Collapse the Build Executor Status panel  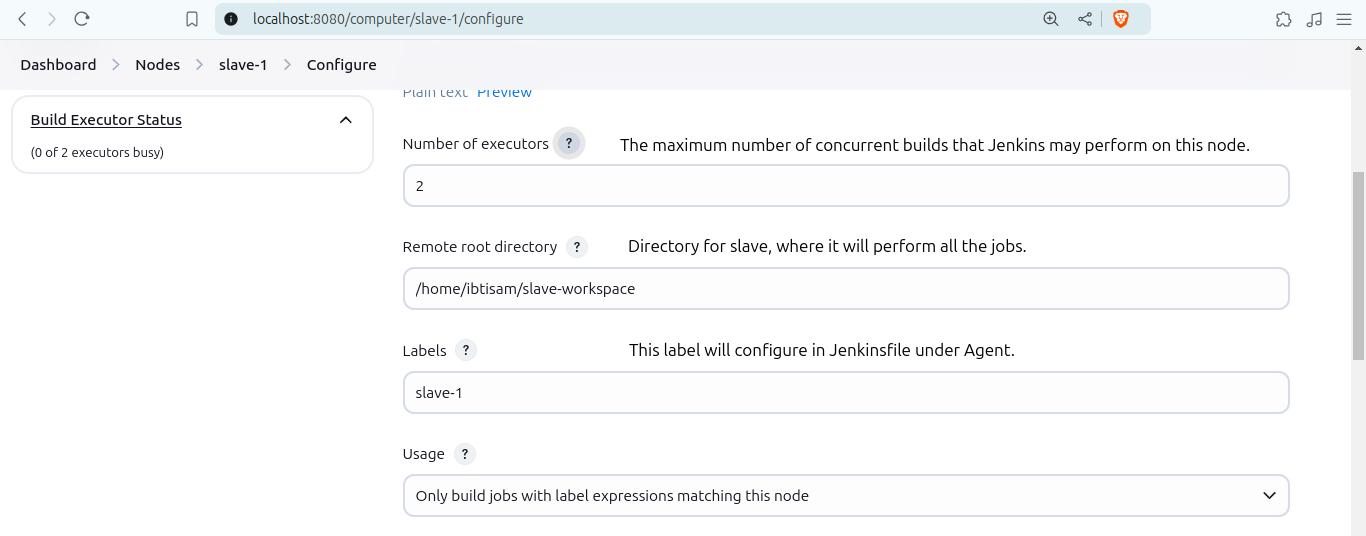pyautogui.click(x=345, y=120)
